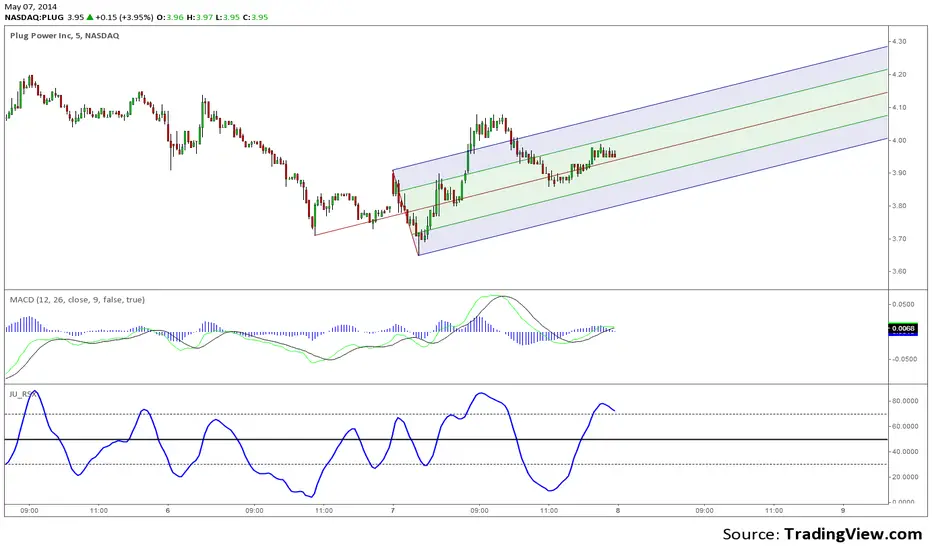Viewport: 932px width, 550px height.
Task: Click the O:3.96 open value
Action: coord(170,17)
